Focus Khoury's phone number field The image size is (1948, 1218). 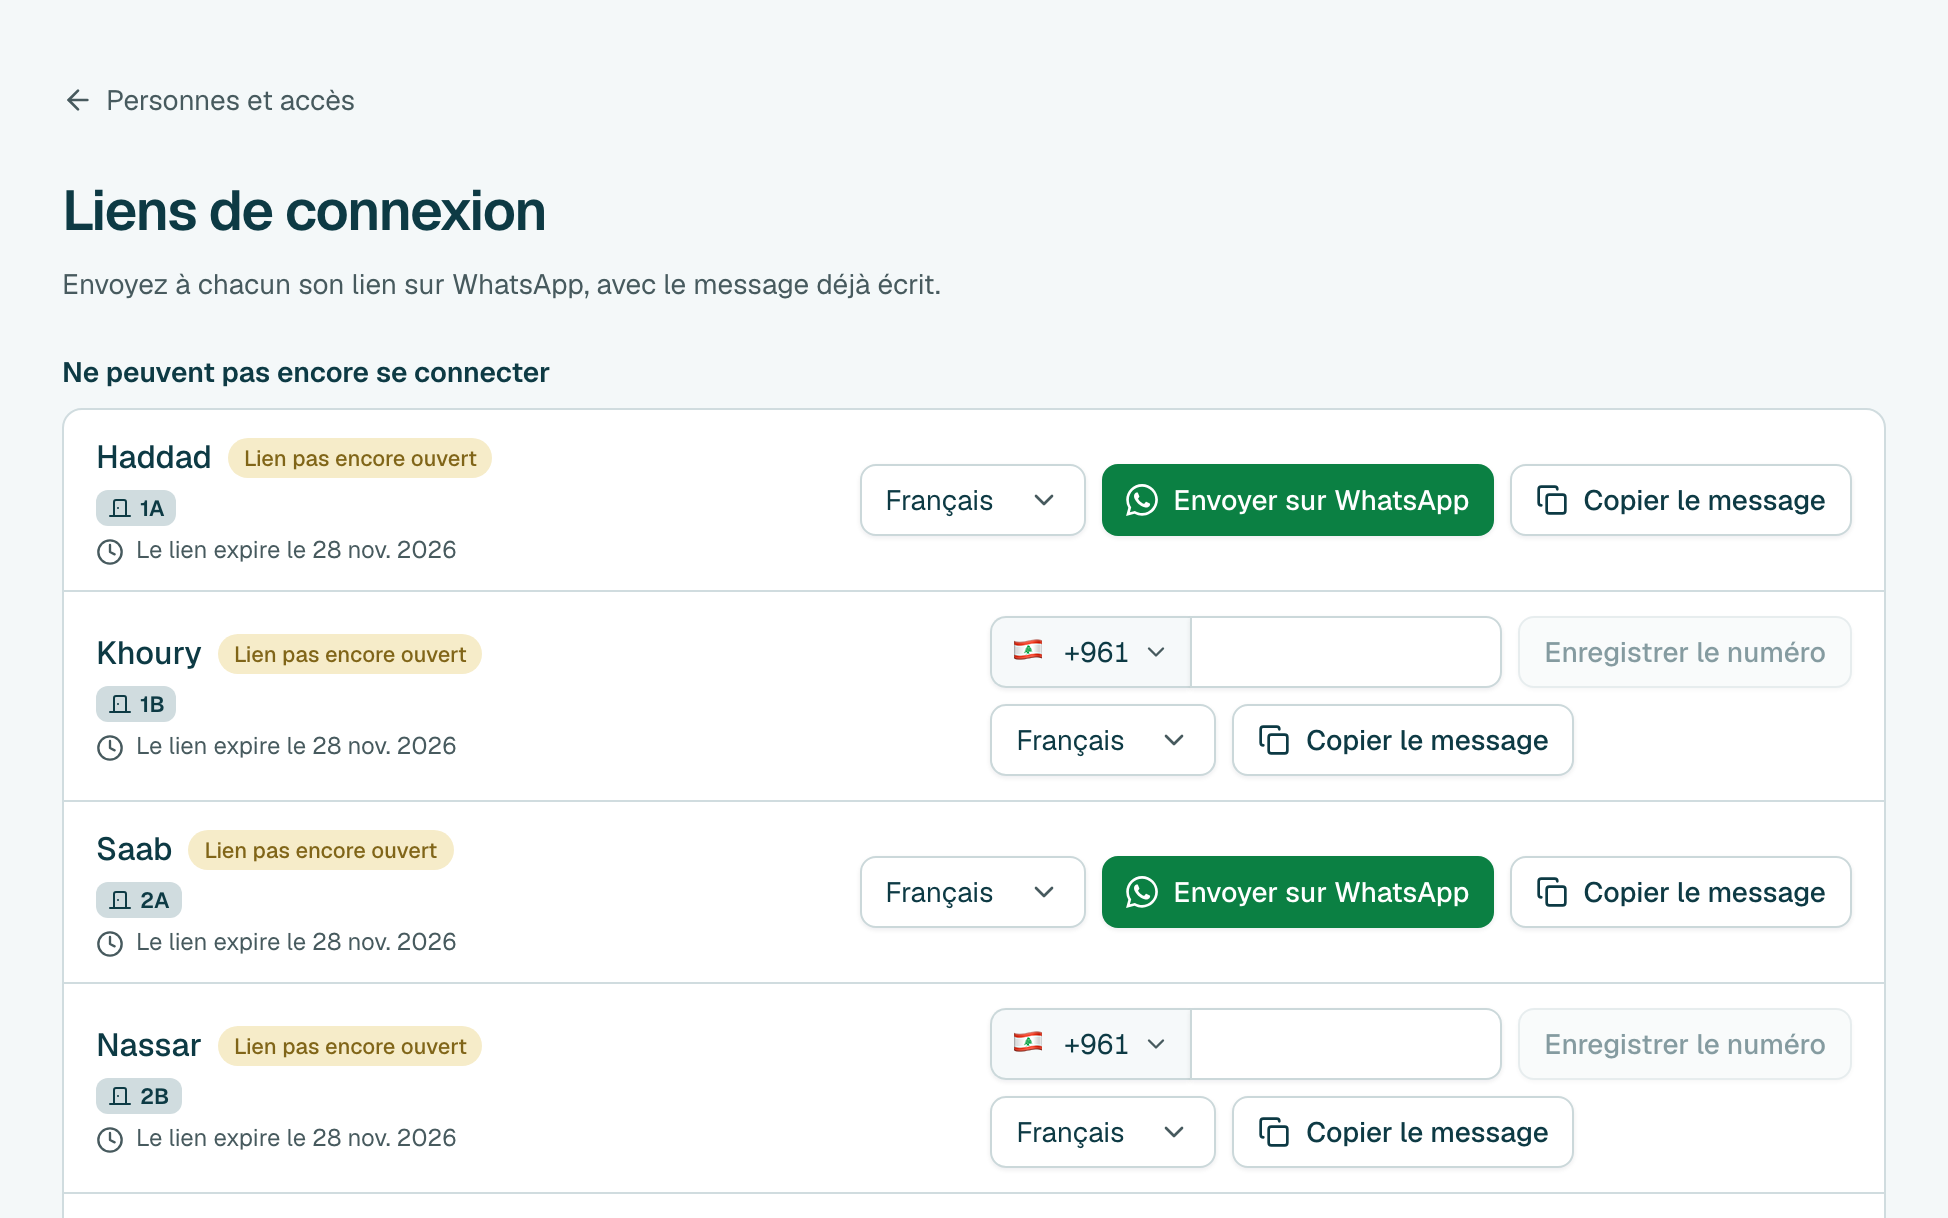pos(1345,652)
